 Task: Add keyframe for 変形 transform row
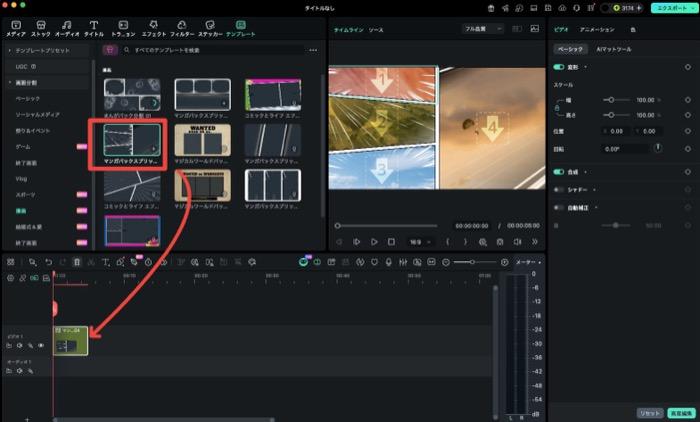coord(688,67)
